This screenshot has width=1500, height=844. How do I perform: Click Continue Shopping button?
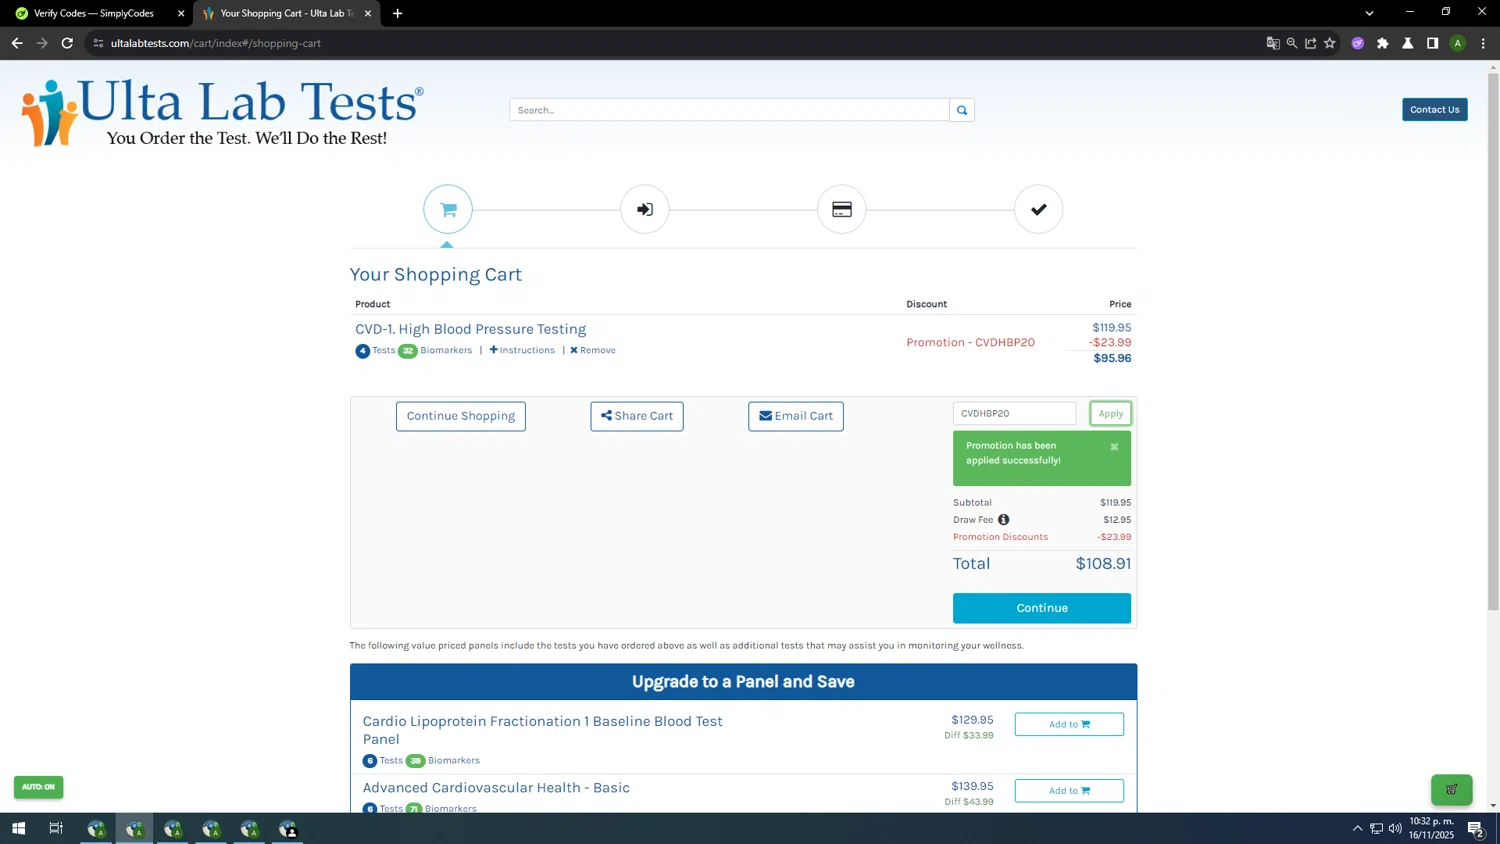tap(460, 416)
